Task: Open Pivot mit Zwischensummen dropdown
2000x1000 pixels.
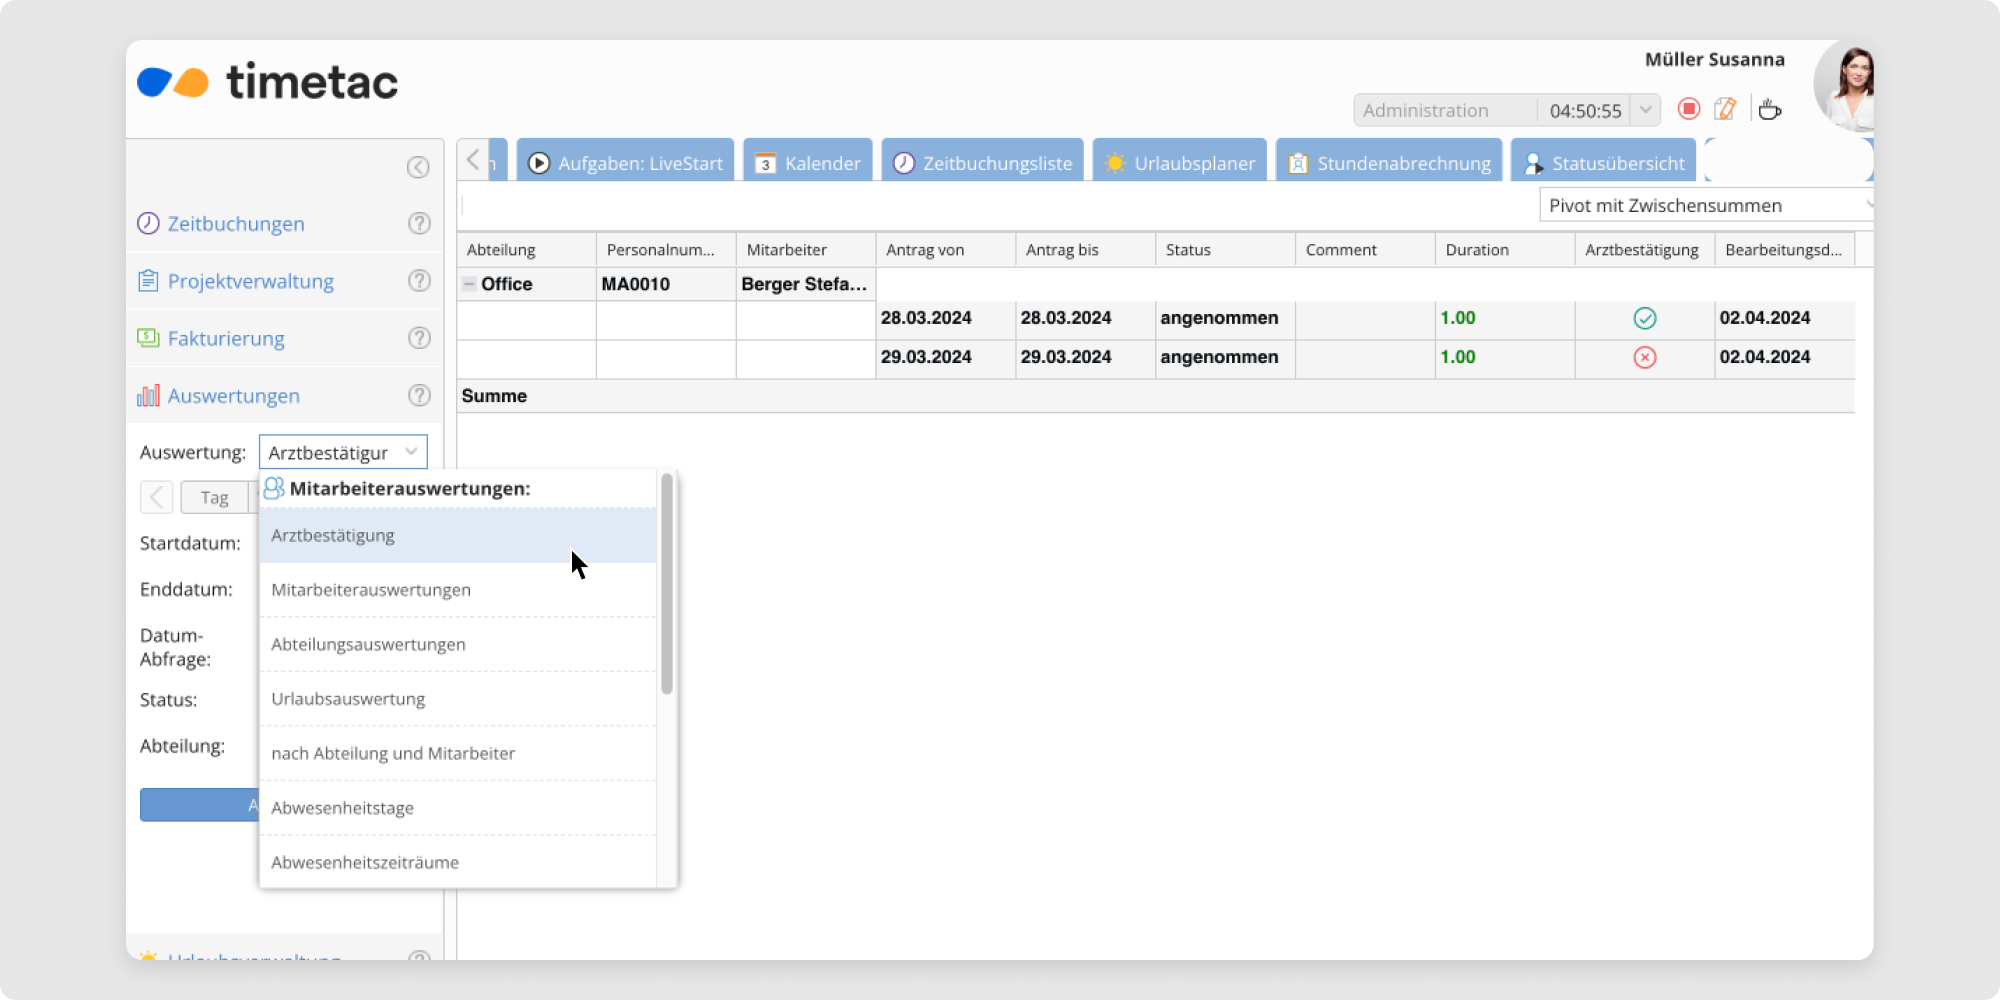Action: click(1705, 205)
